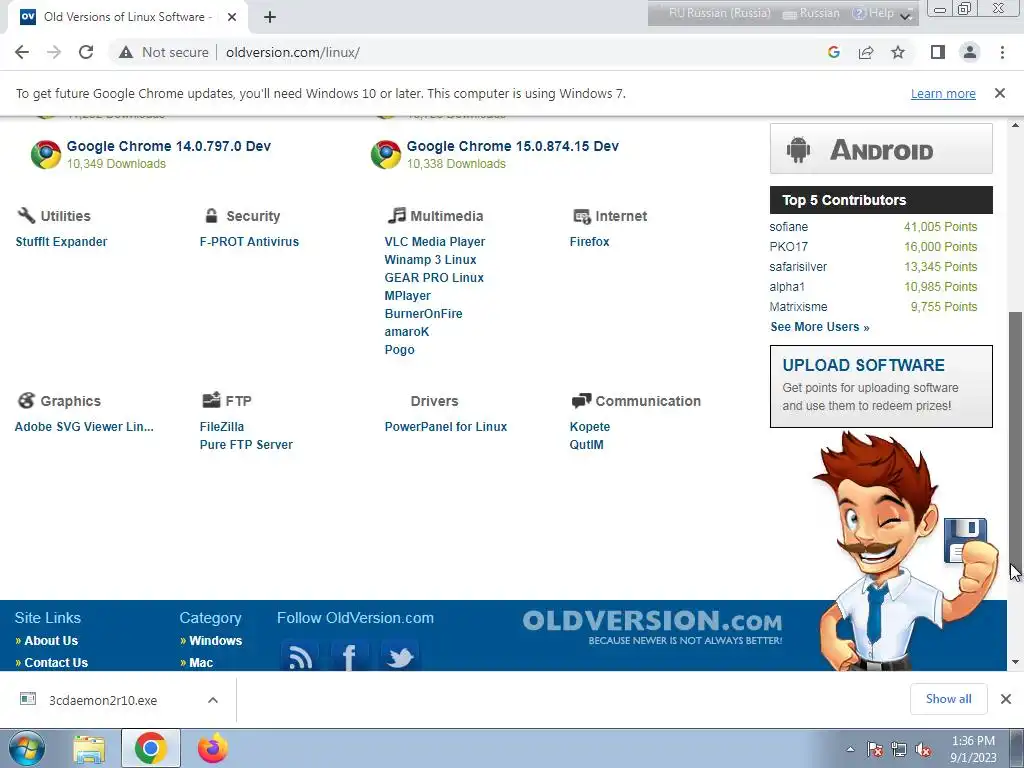Launch Windows Explorer from the taskbar
The height and width of the screenshot is (768, 1024).
(x=89, y=749)
